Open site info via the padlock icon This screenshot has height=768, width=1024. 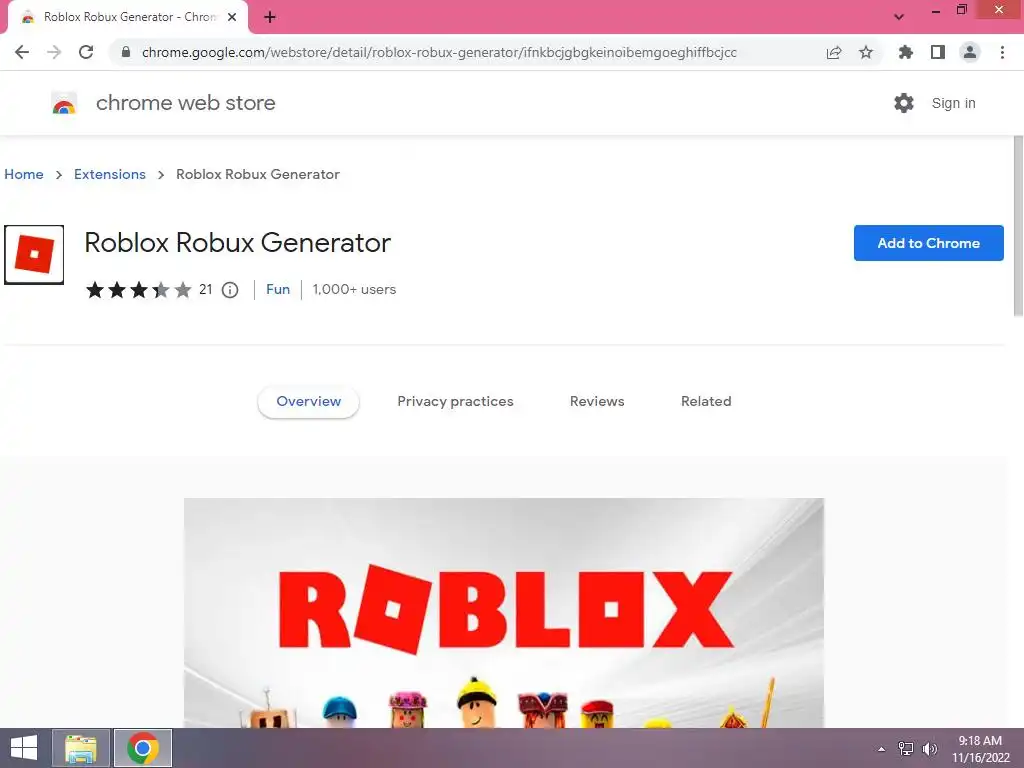(126, 52)
